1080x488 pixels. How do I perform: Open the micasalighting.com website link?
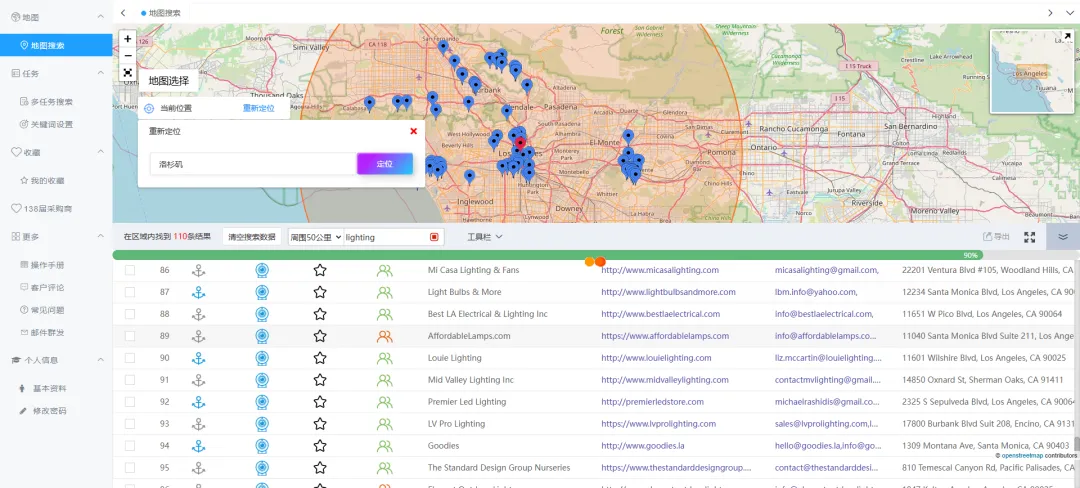point(660,270)
